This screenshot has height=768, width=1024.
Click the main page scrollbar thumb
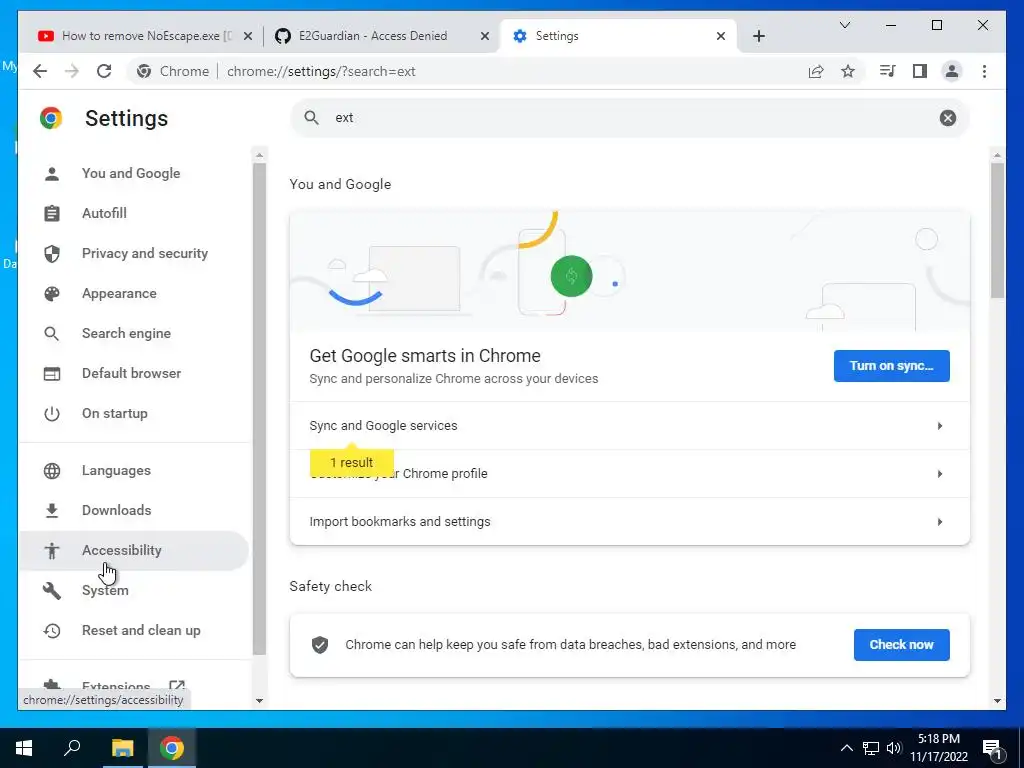997,230
